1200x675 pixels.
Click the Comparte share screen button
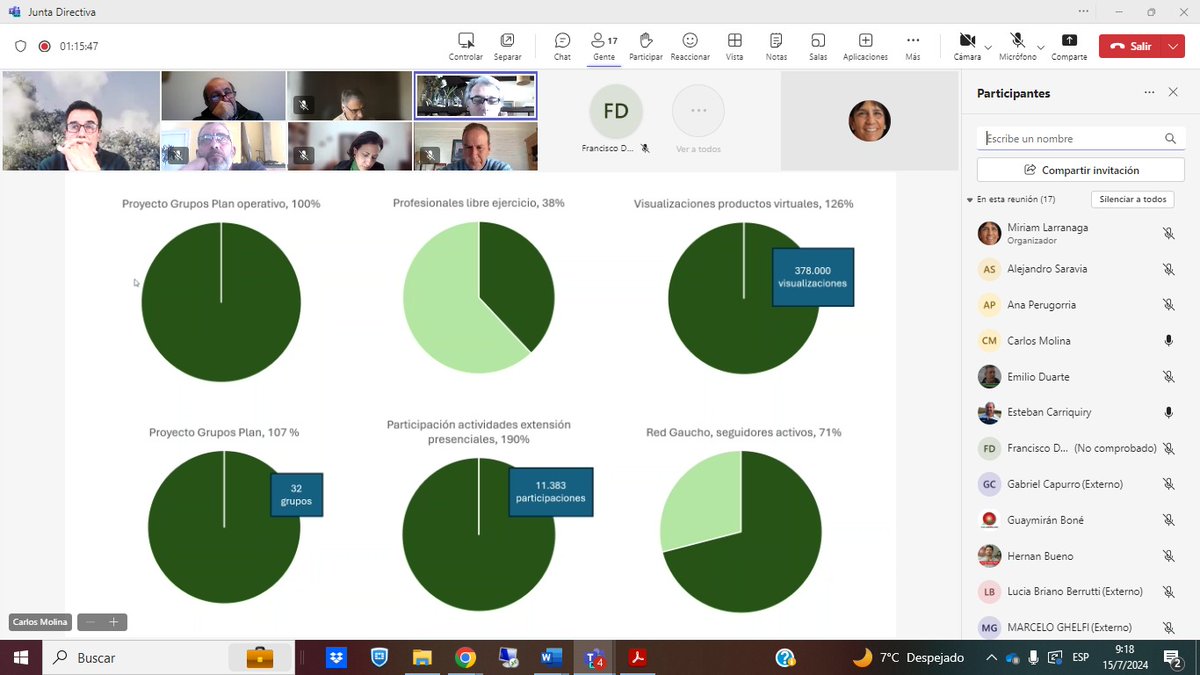(x=1069, y=46)
